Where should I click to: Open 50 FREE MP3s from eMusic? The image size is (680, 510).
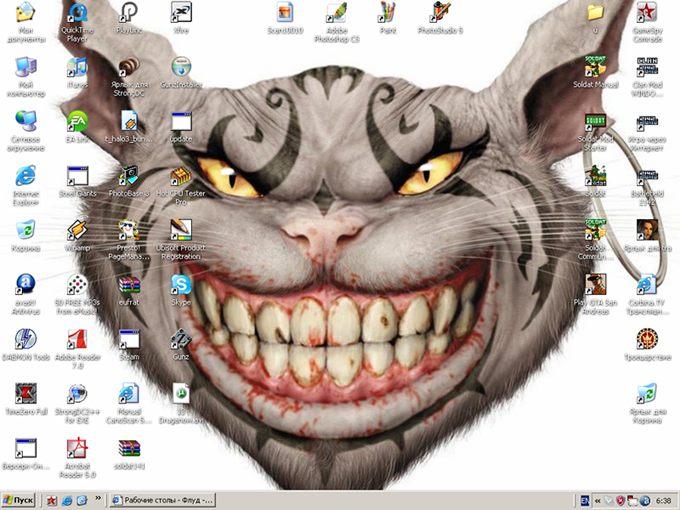pyautogui.click(x=77, y=285)
